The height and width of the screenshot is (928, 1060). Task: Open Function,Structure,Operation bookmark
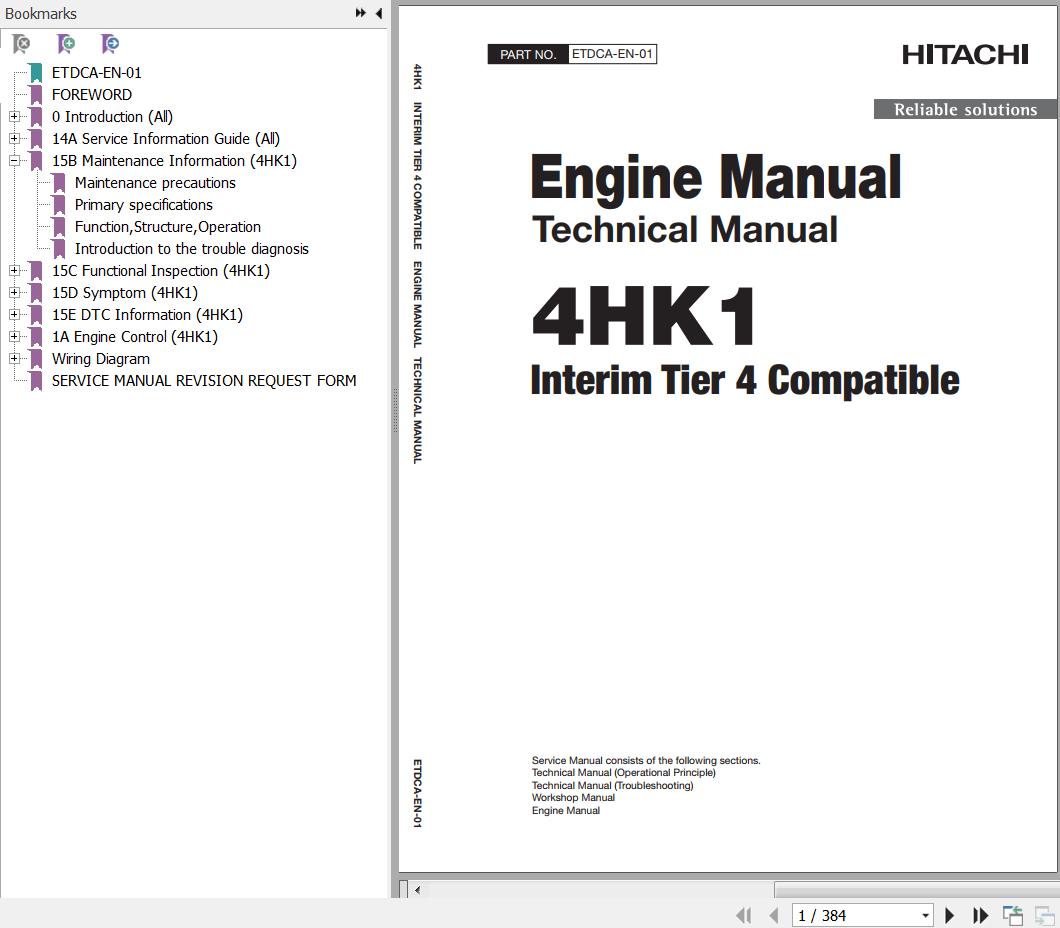(x=168, y=226)
